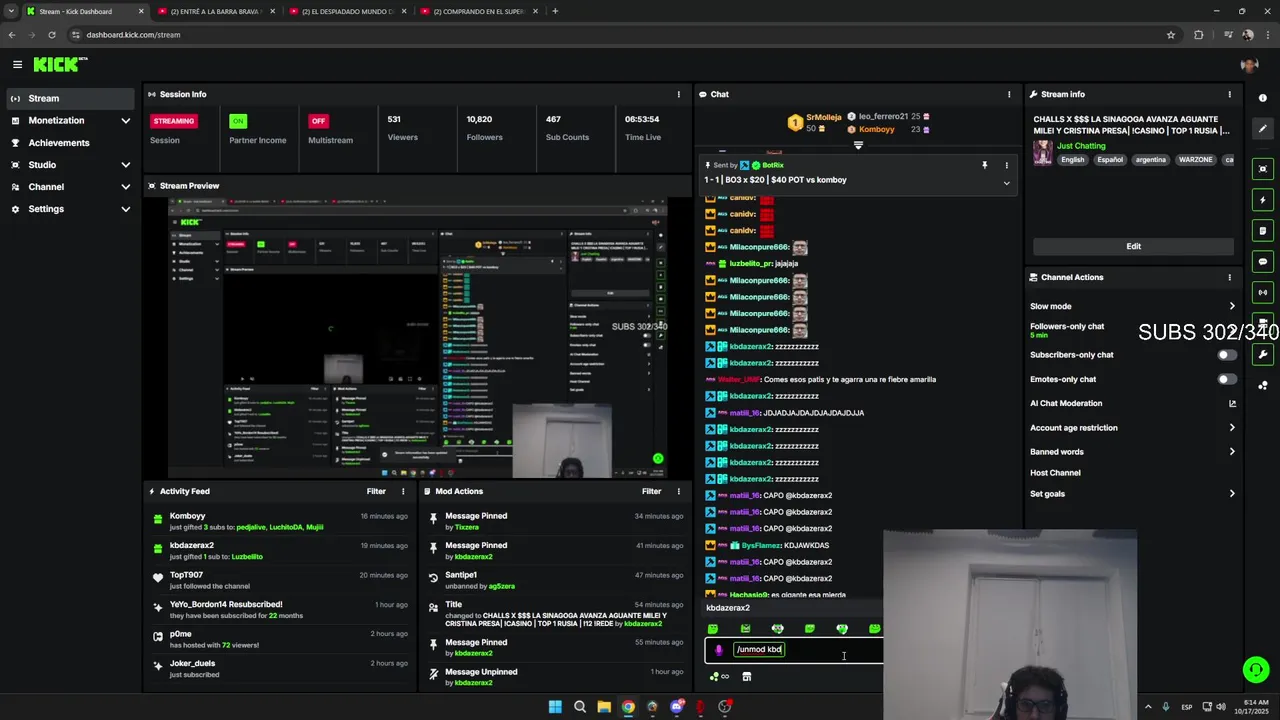Viewport: 1280px width, 720px height.
Task: Expand the Settings sidebar section
Action: coord(125,209)
